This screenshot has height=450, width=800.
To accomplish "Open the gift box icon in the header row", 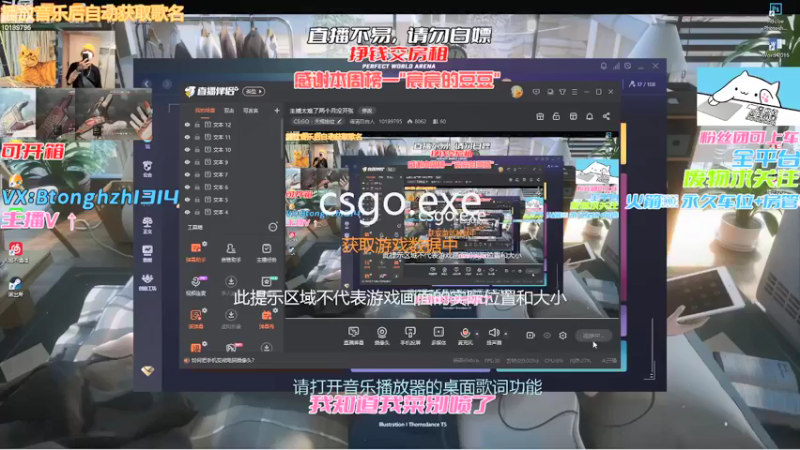I will click(x=540, y=116).
